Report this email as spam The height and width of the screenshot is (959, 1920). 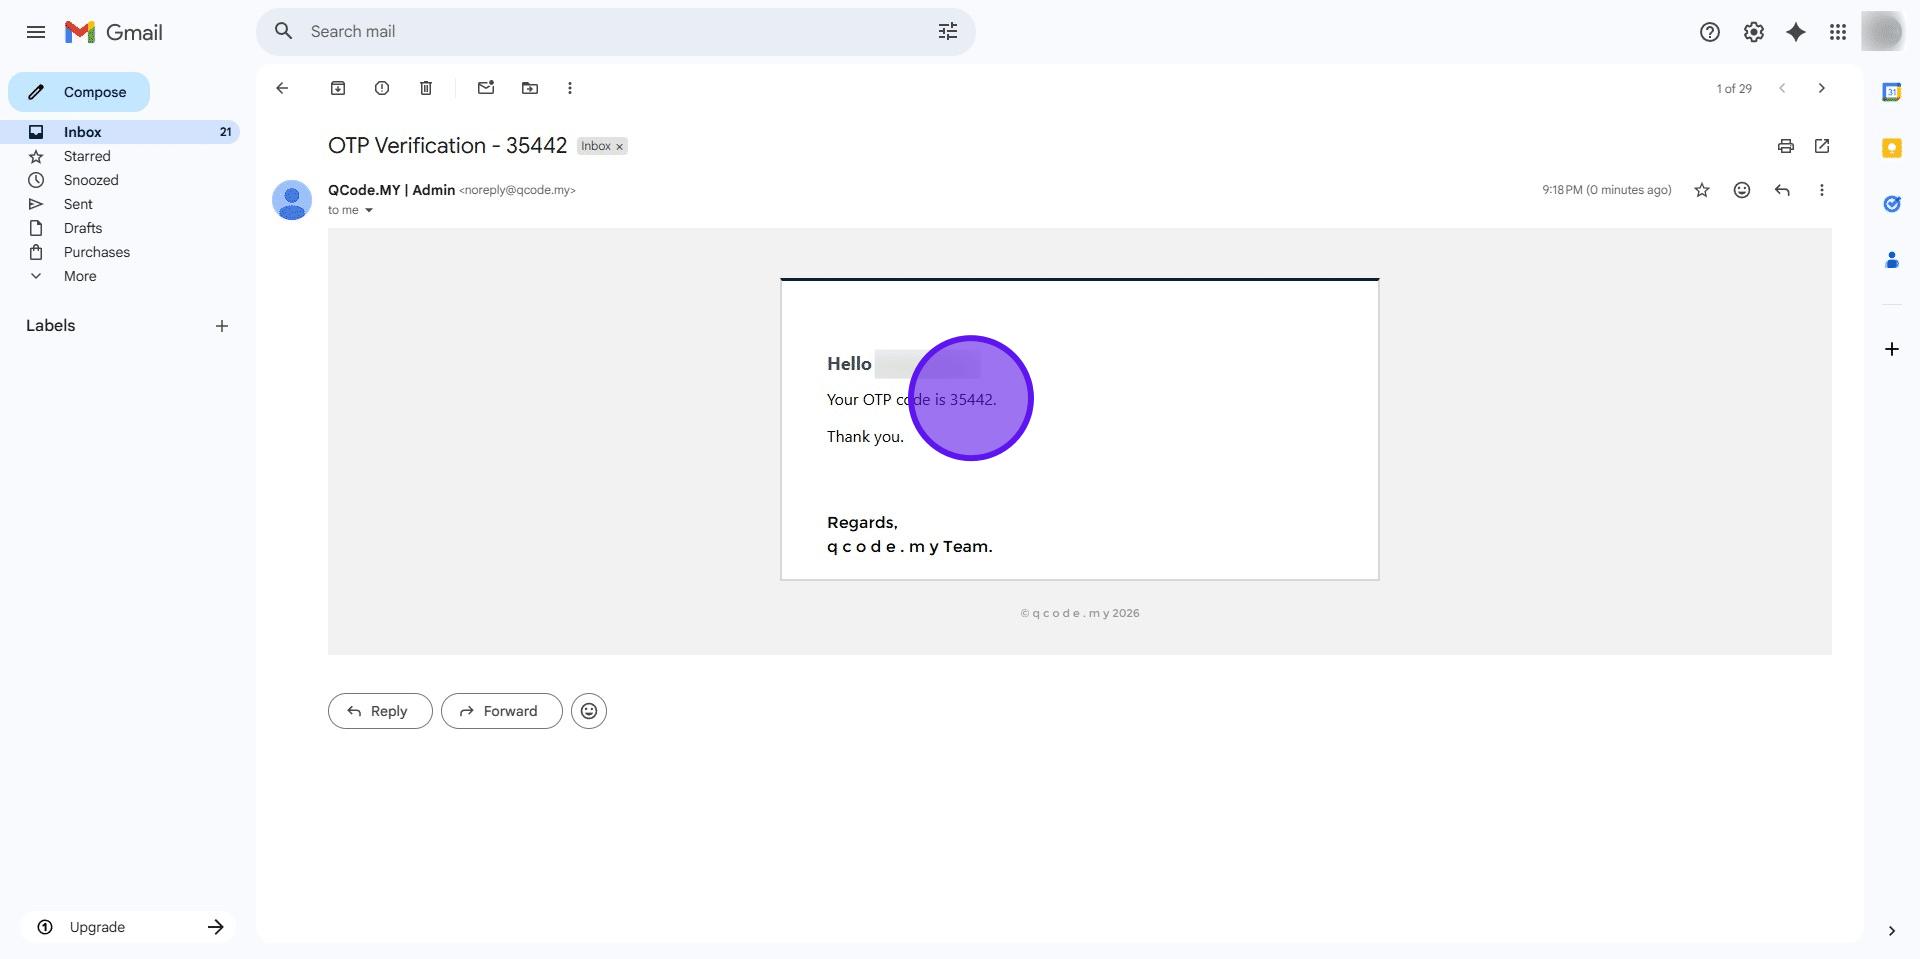[382, 88]
